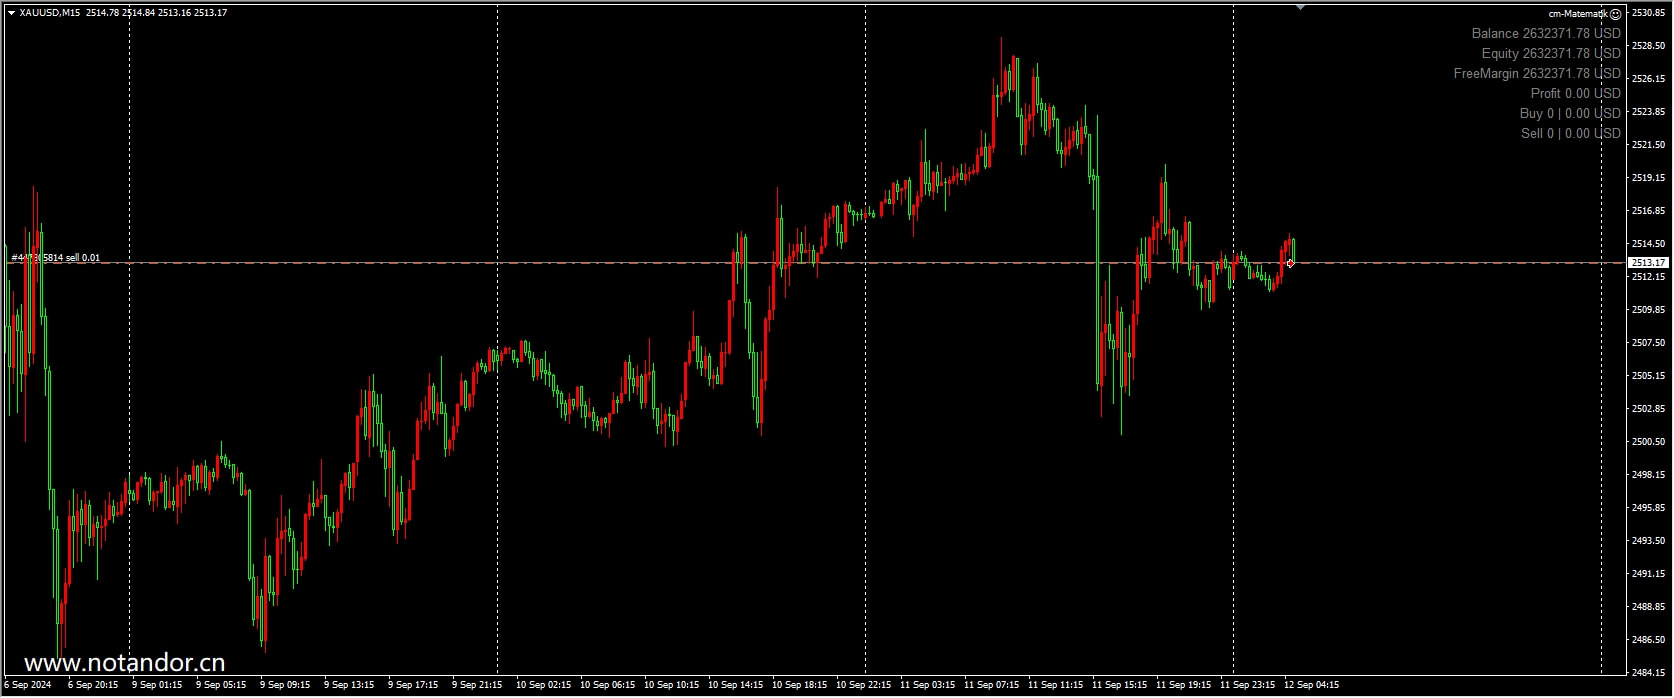Click the Sell 0 | 0.00 USD line

[1571, 133]
